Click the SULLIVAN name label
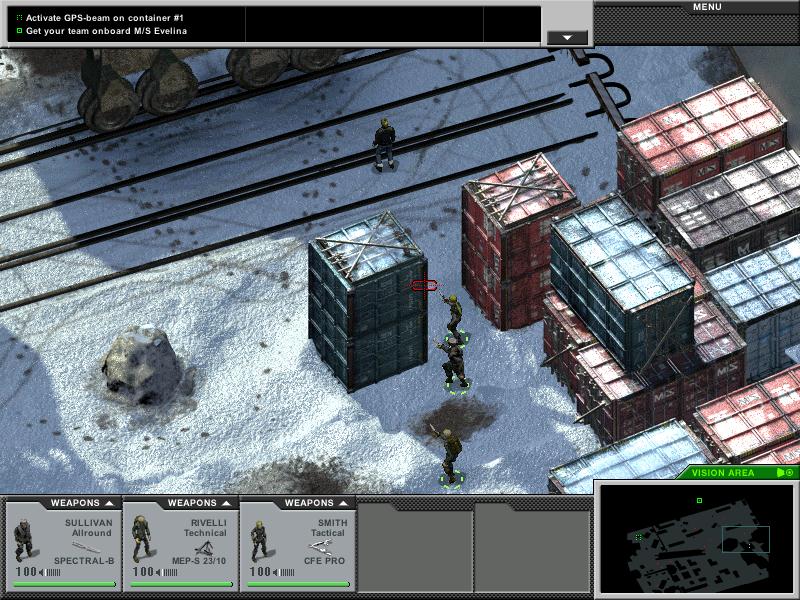The image size is (800, 600). point(88,523)
